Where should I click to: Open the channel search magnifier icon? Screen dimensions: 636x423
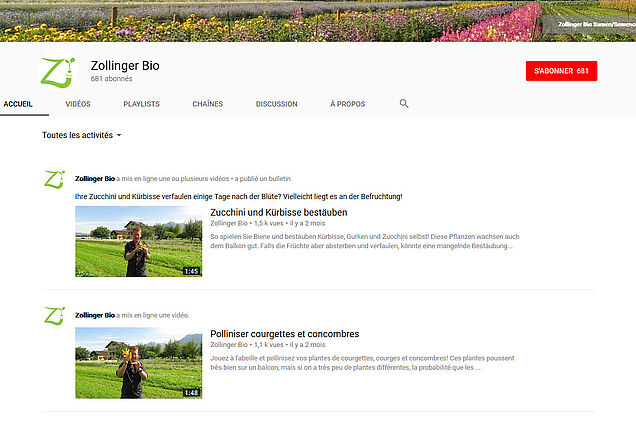(404, 103)
